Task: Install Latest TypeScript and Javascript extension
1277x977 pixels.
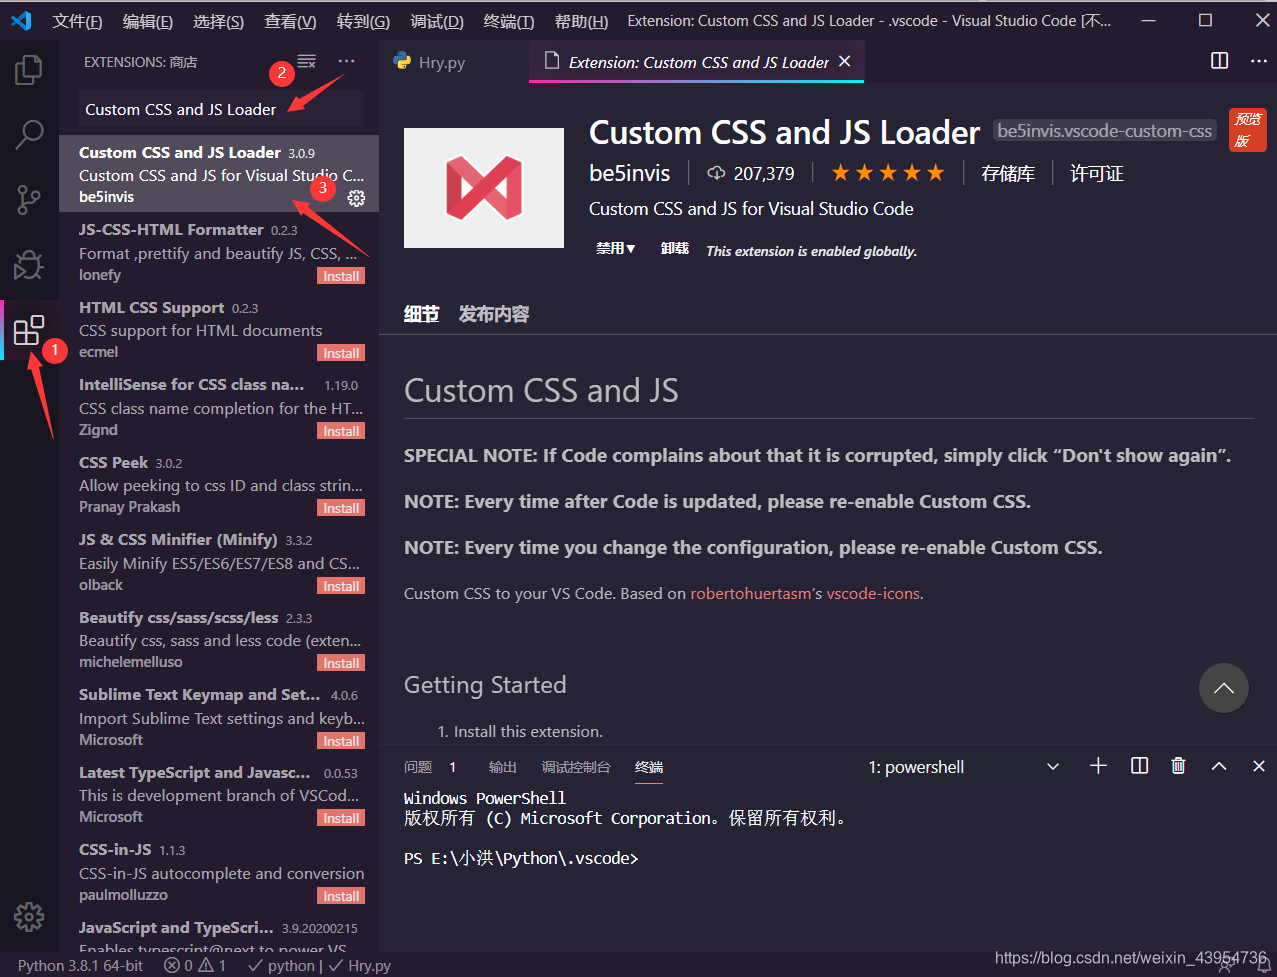Action: click(x=341, y=818)
